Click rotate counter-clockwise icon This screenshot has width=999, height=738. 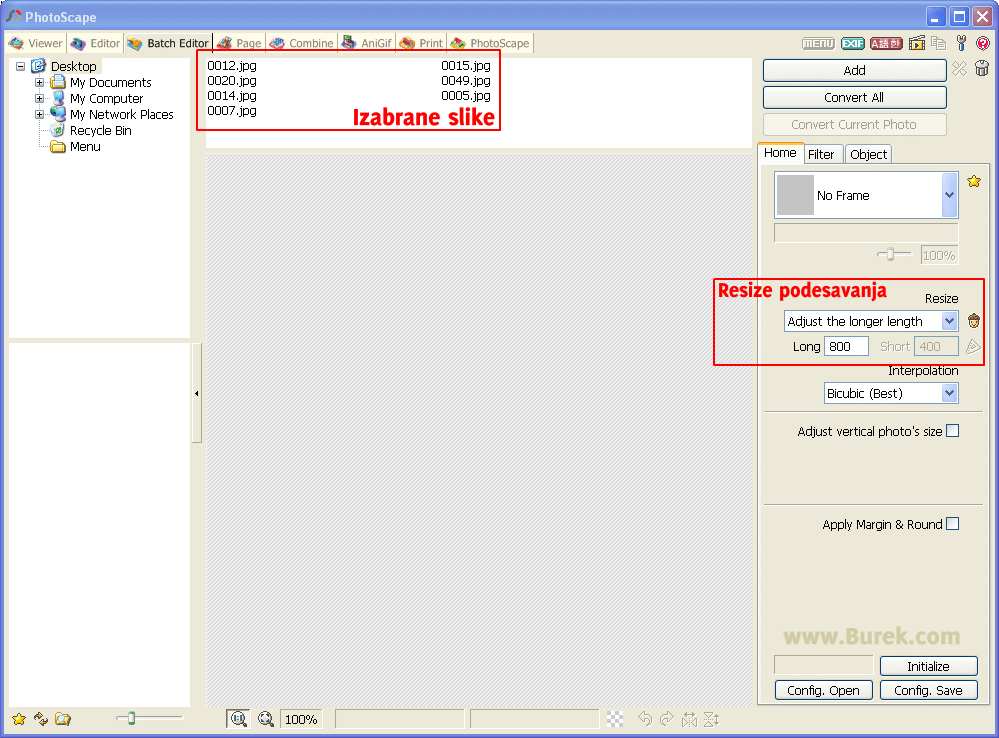coord(645,719)
